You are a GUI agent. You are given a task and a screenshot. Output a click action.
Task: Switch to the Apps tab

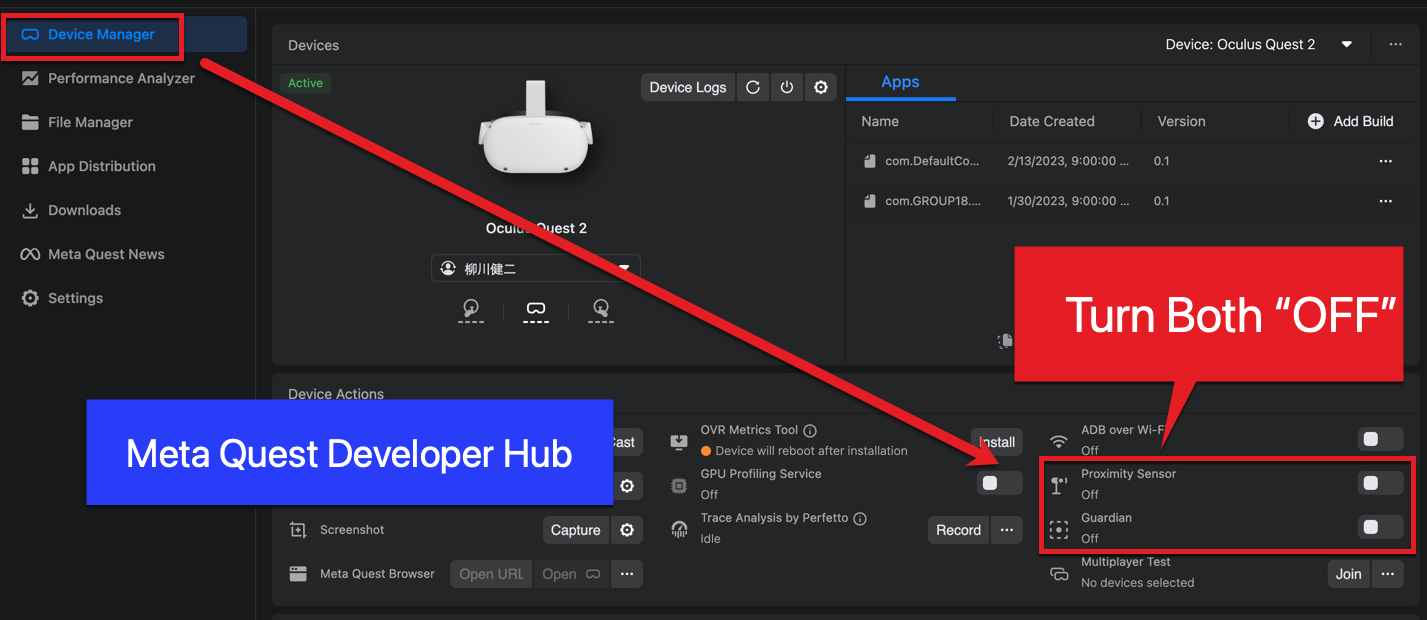click(900, 82)
